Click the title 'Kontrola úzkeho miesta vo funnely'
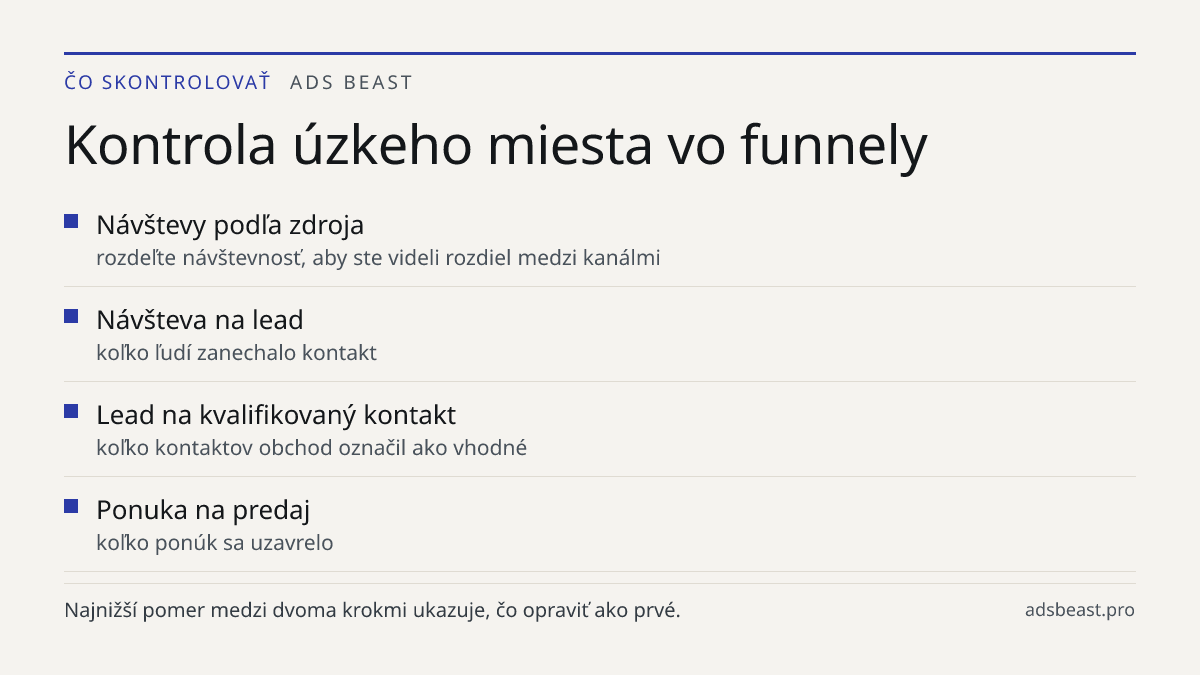The width and height of the screenshot is (1200, 675). [x=496, y=145]
